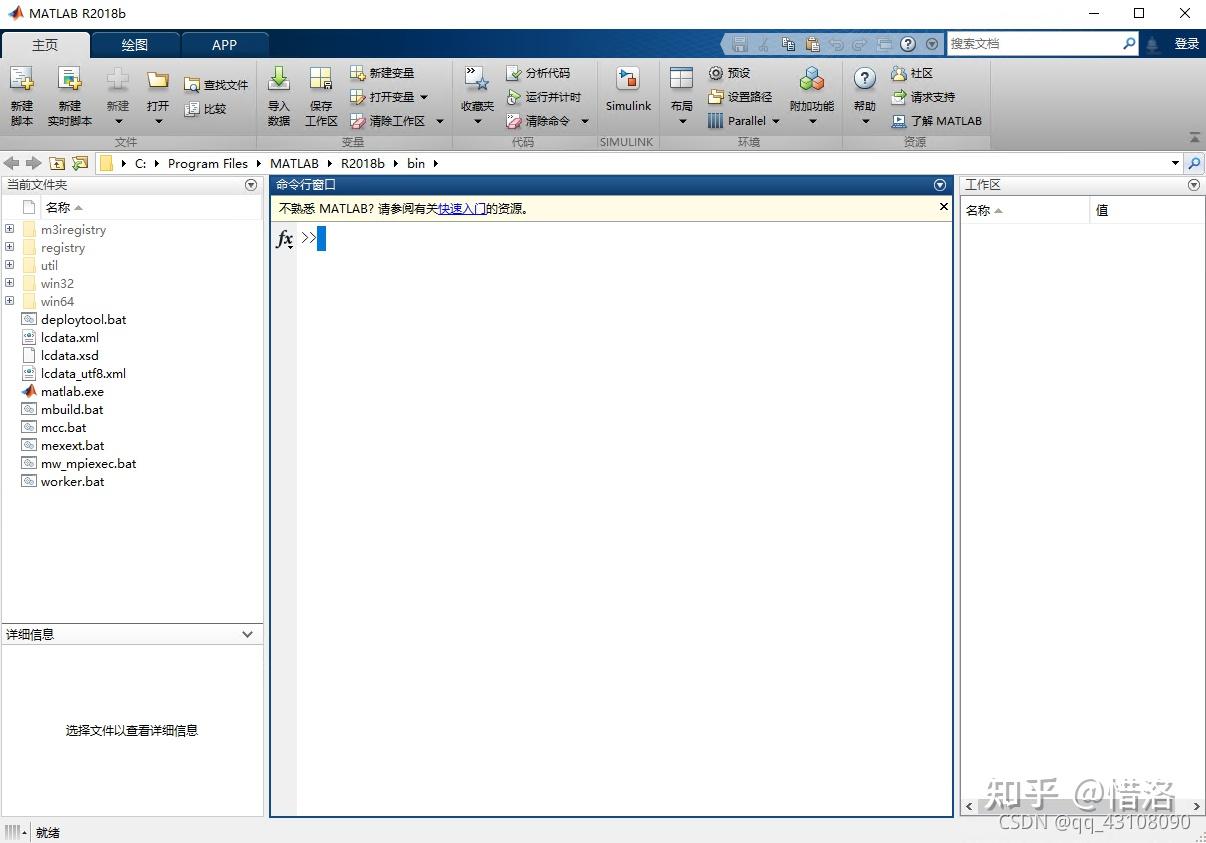
Task: Switch to the 绘图 (Plots) tab
Action: pos(135,44)
